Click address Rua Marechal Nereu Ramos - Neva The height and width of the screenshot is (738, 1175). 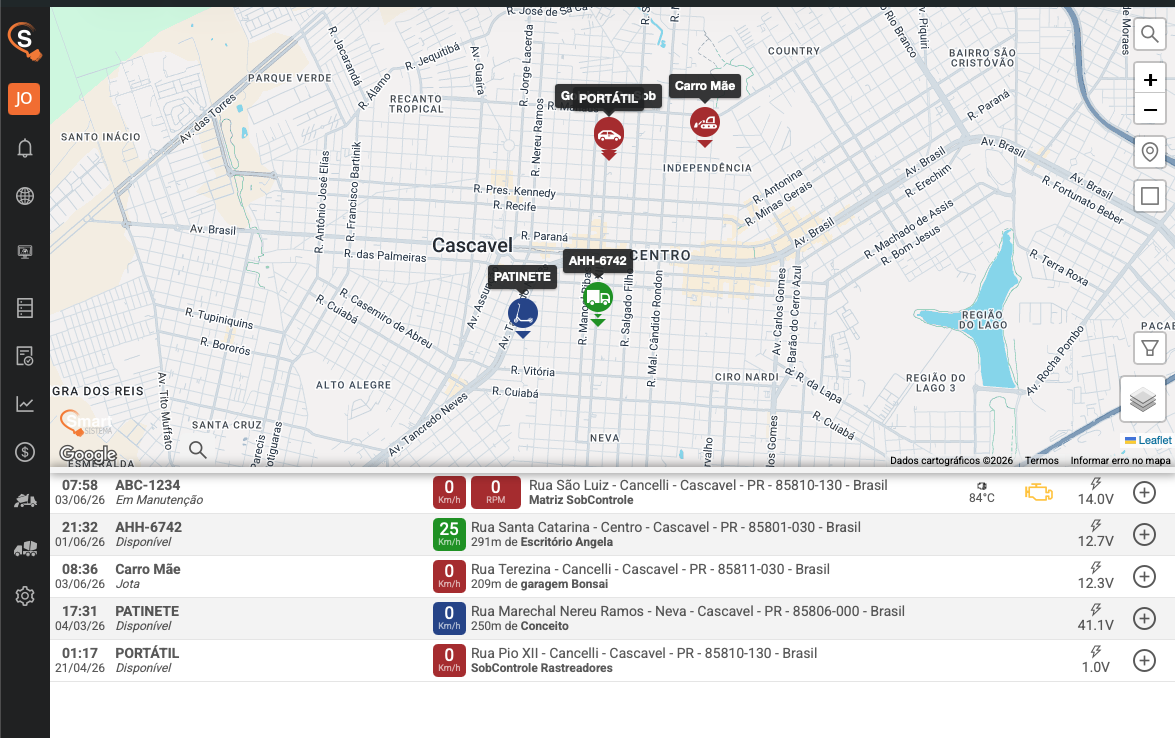pyautogui.click(x=687, y=611)
